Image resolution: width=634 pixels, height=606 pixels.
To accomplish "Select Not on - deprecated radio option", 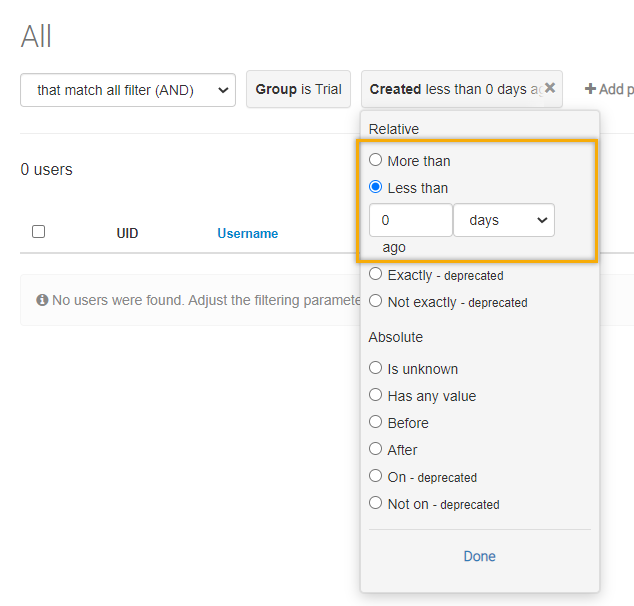I will [375, 503].
